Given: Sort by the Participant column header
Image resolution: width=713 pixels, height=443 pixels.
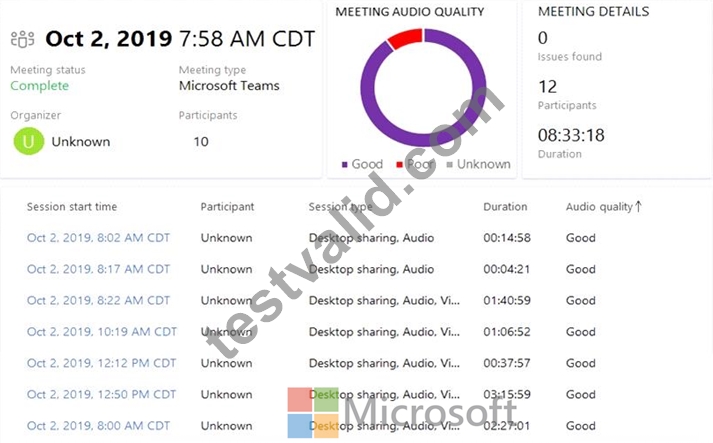Looking at the screenshot, I should point(227,207).
